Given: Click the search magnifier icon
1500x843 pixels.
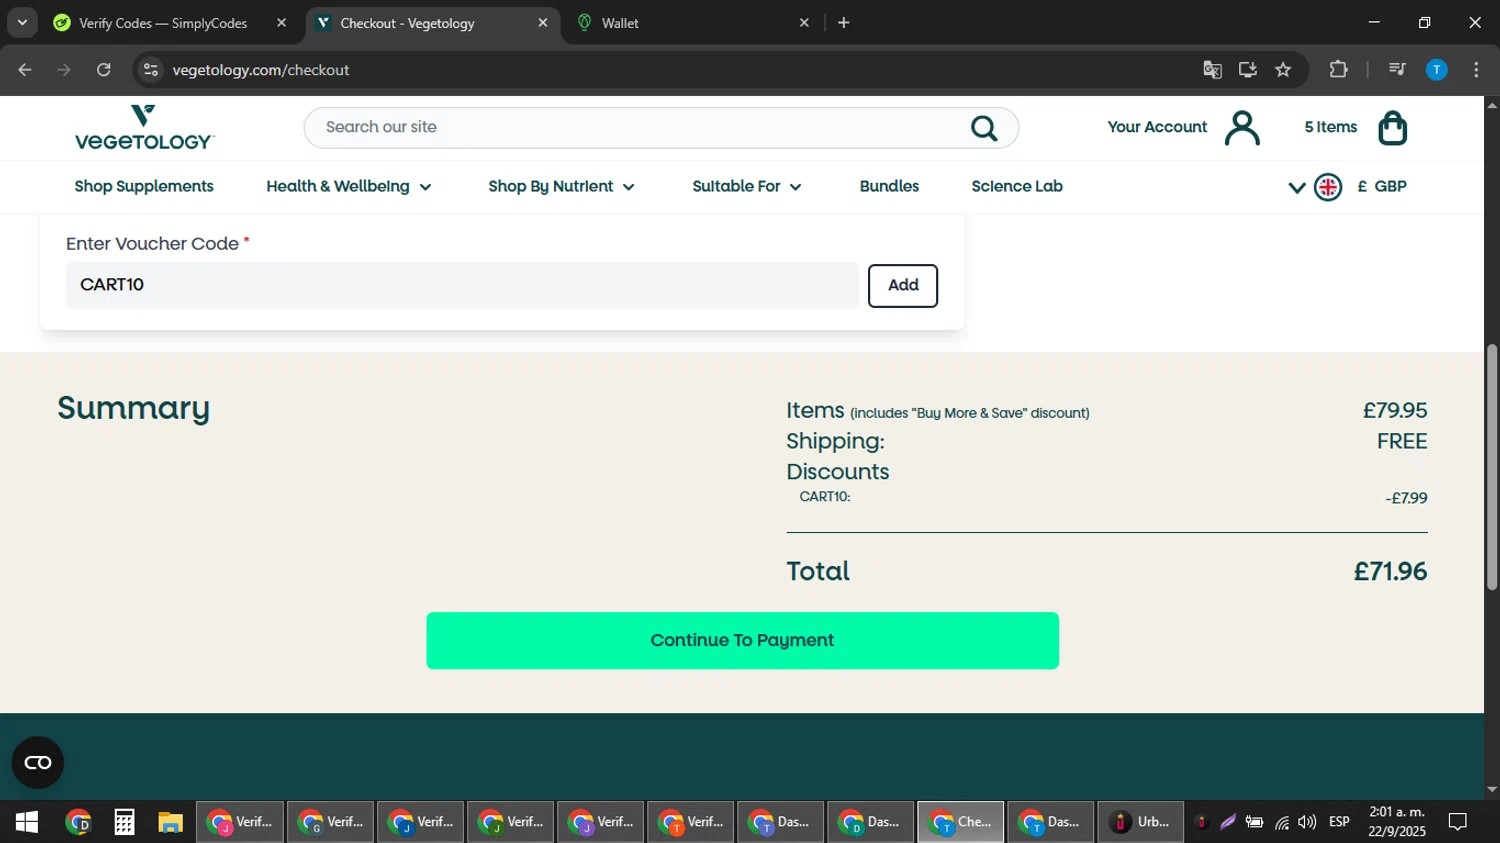Looking at the screenshot, I should 984,128.
